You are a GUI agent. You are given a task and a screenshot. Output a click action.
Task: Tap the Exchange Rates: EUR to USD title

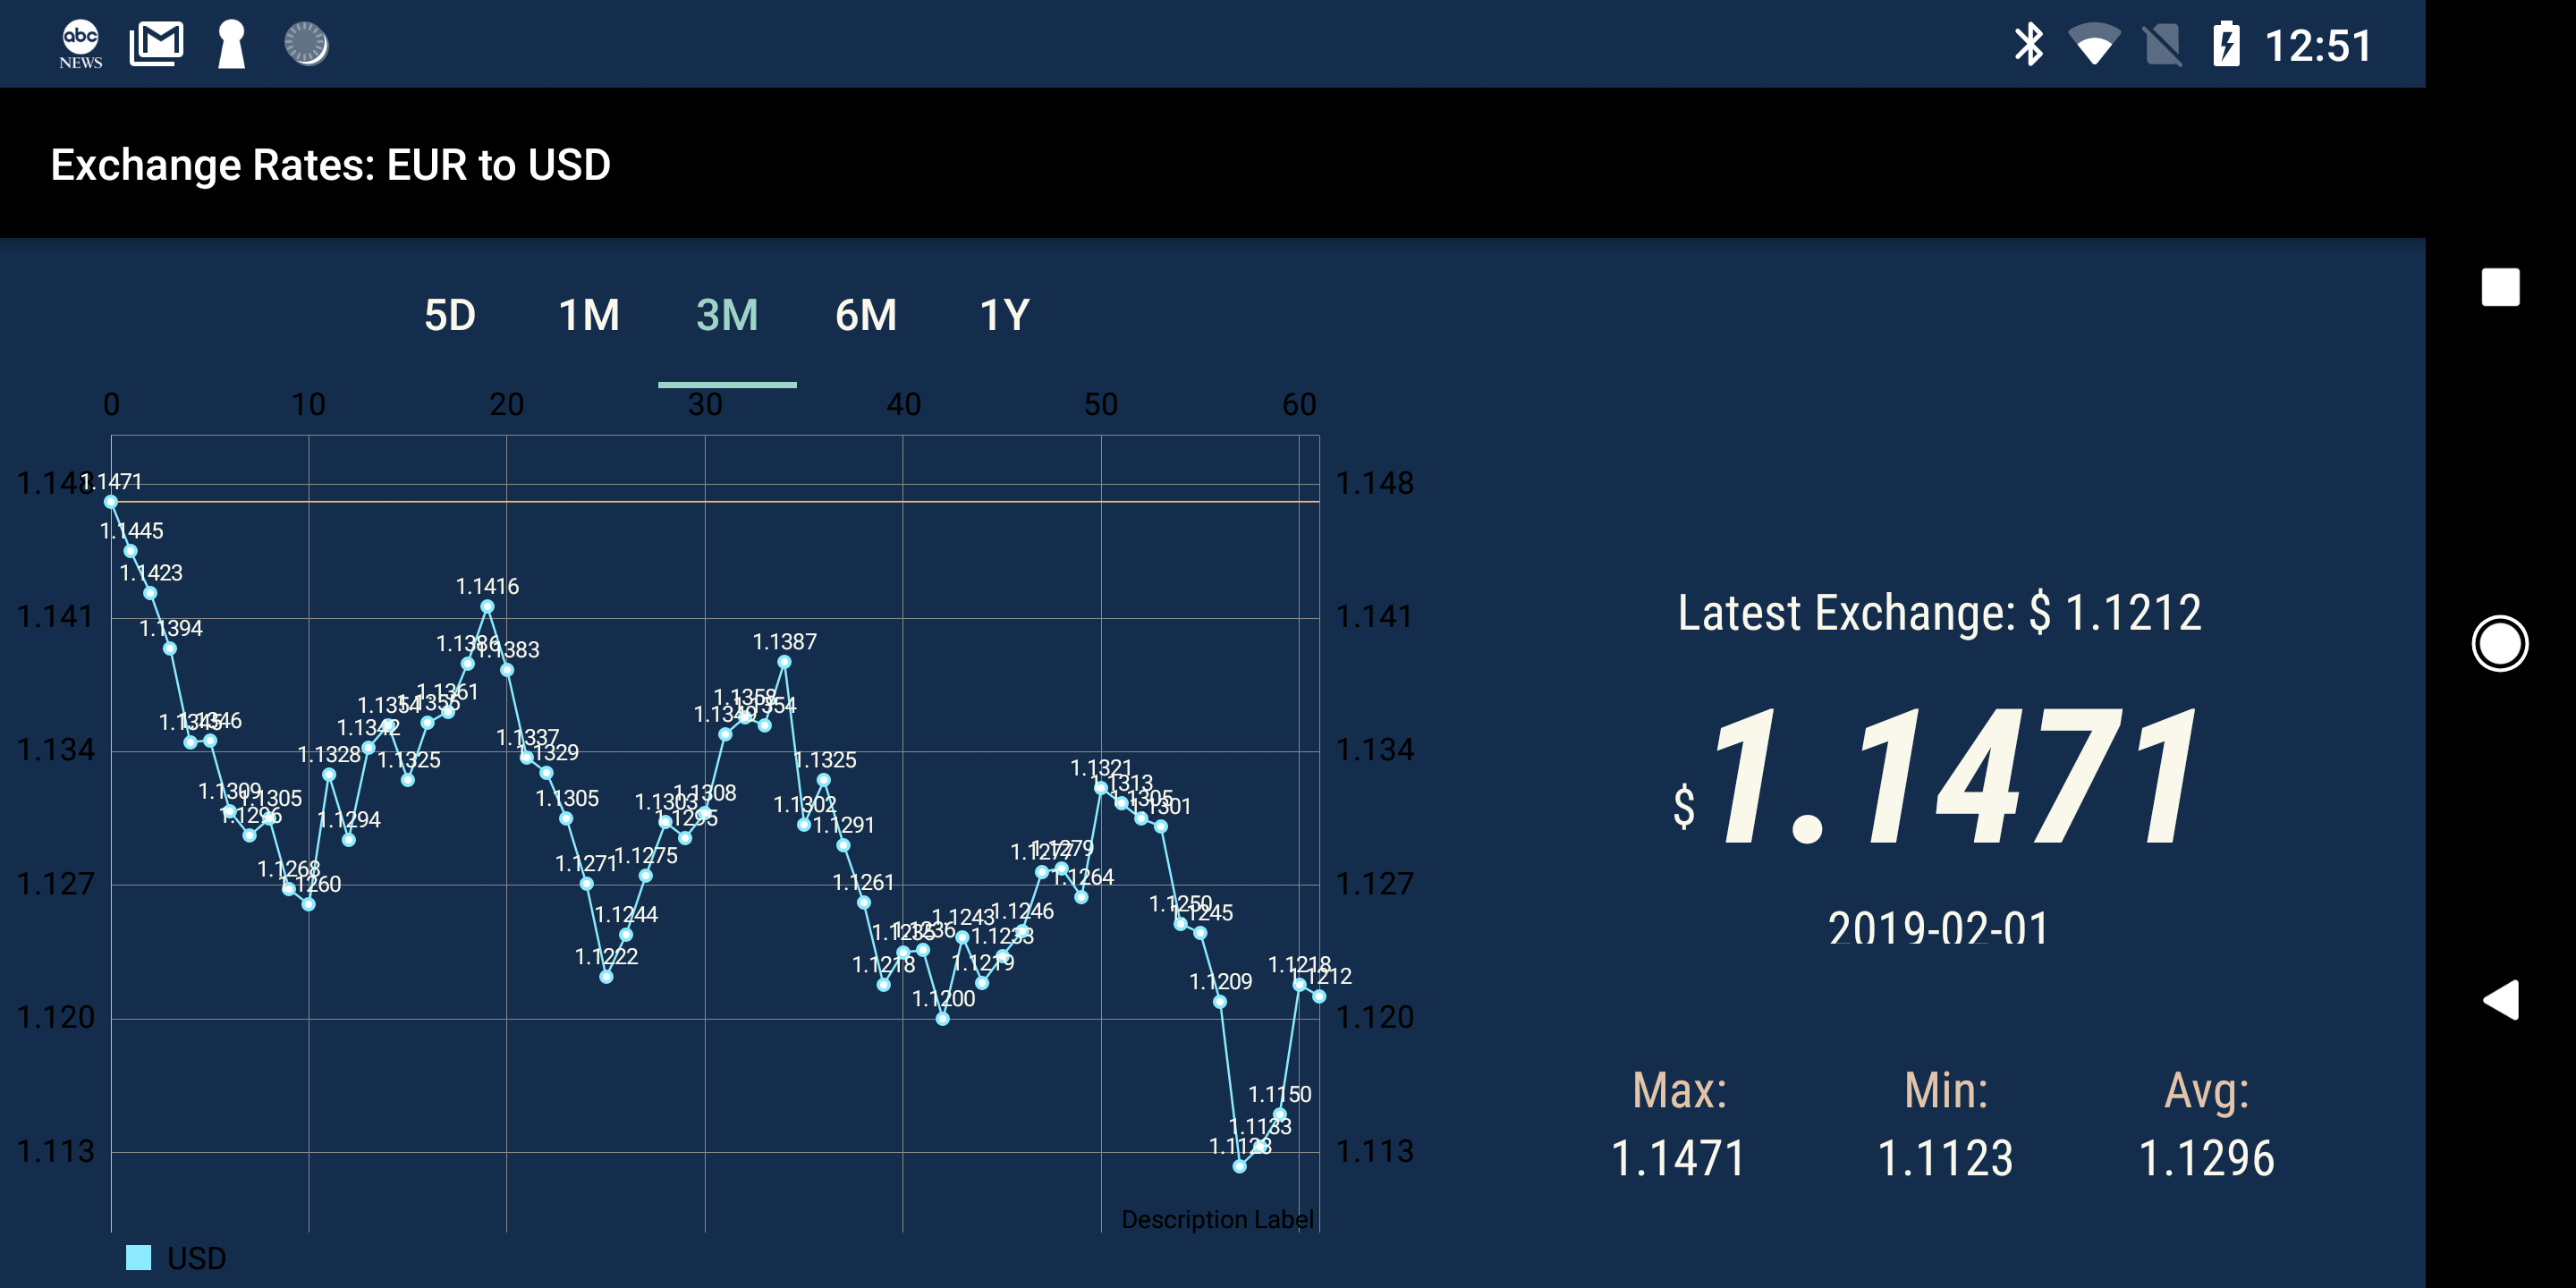pyautogui.click(x=330, y=165)
